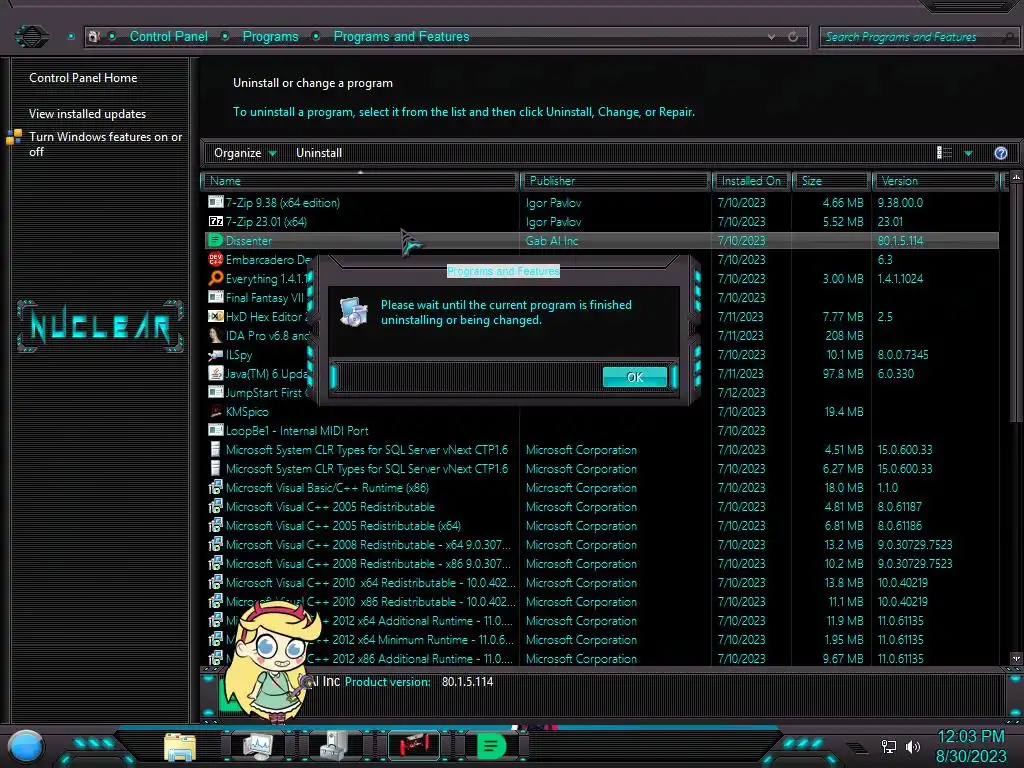The height and width of the screenshot is (768, 1024).
Task: Select Microsoft Visual C++ 2010 x86 Redistributable row
Action: (601, 601)
